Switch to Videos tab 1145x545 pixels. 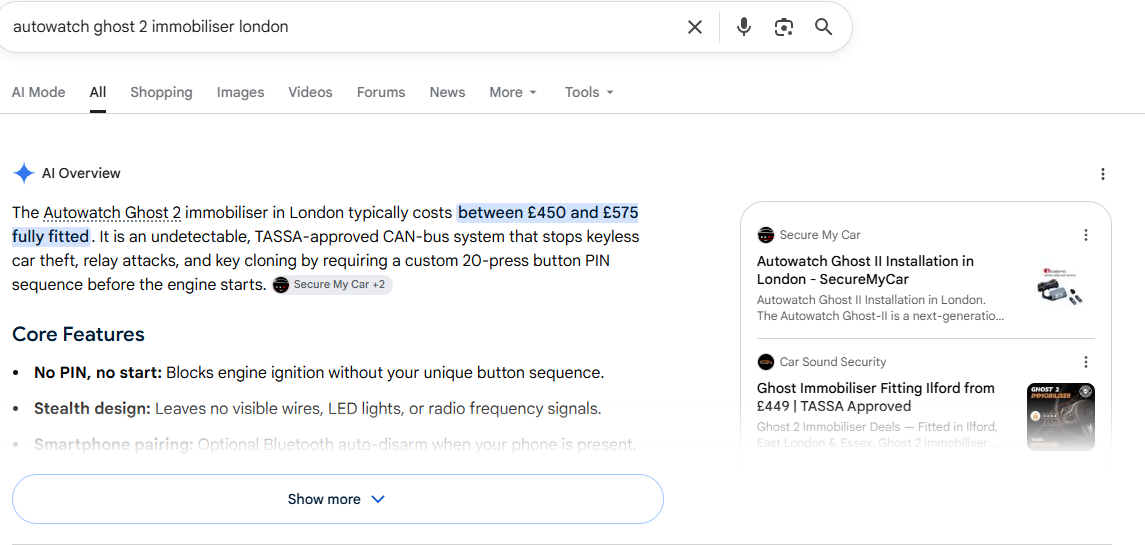(310, 92)
